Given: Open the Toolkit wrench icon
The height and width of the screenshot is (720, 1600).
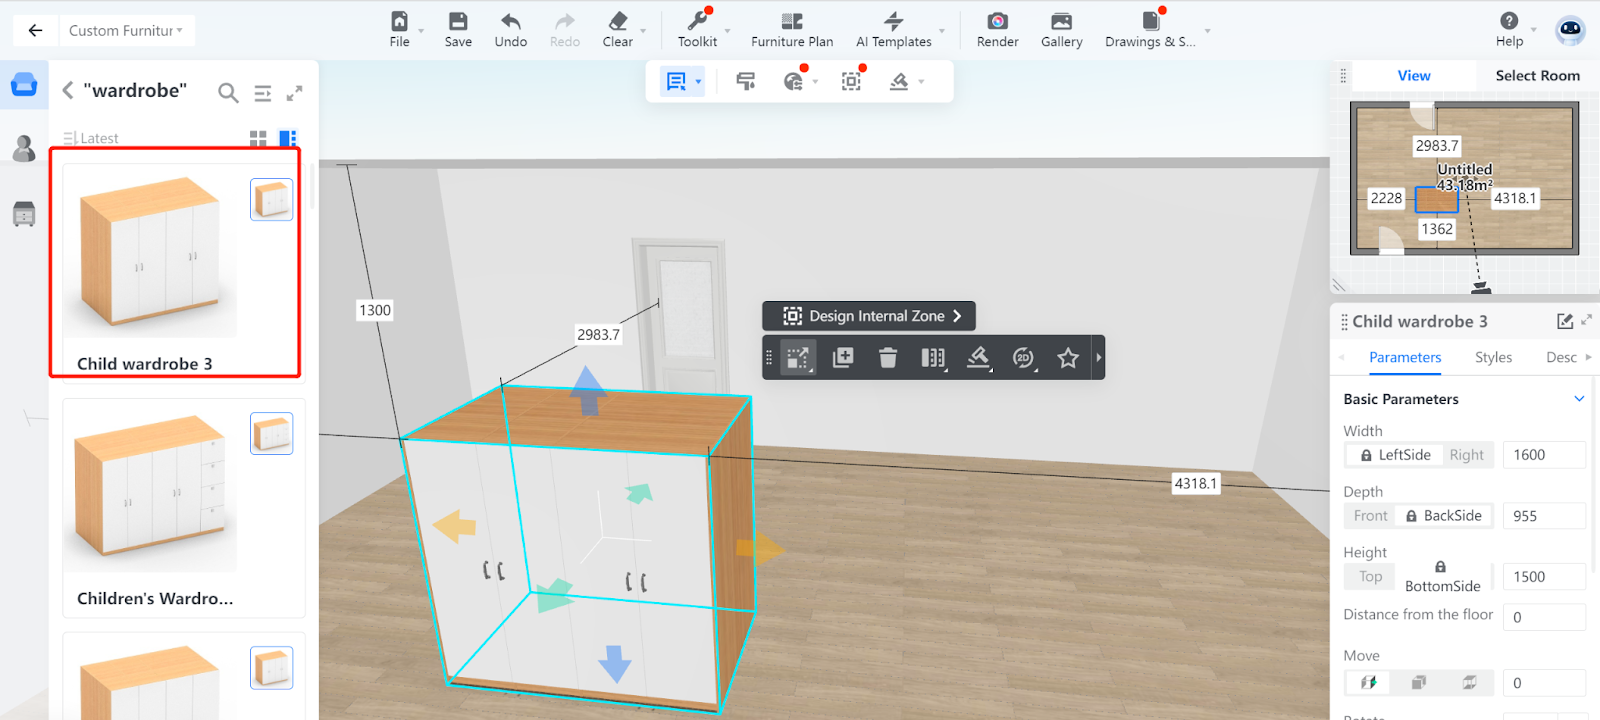Looking at the screenshot, I should [x=697, y=22].
